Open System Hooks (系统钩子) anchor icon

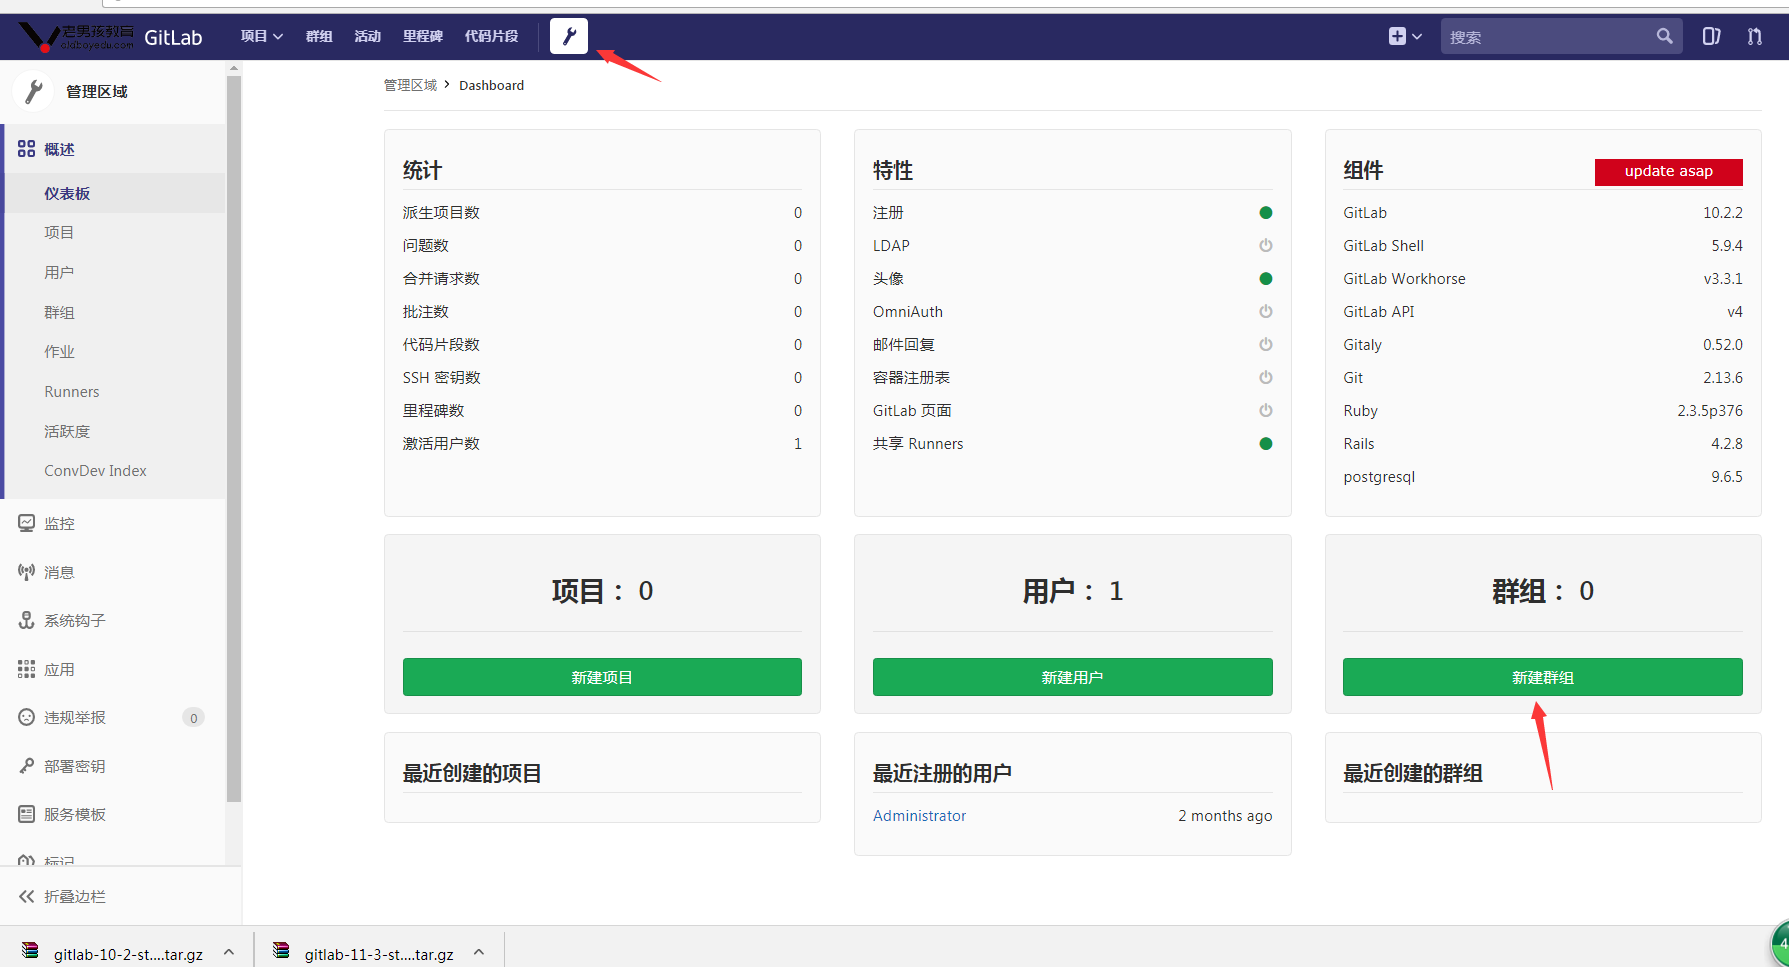click(27, 620)
